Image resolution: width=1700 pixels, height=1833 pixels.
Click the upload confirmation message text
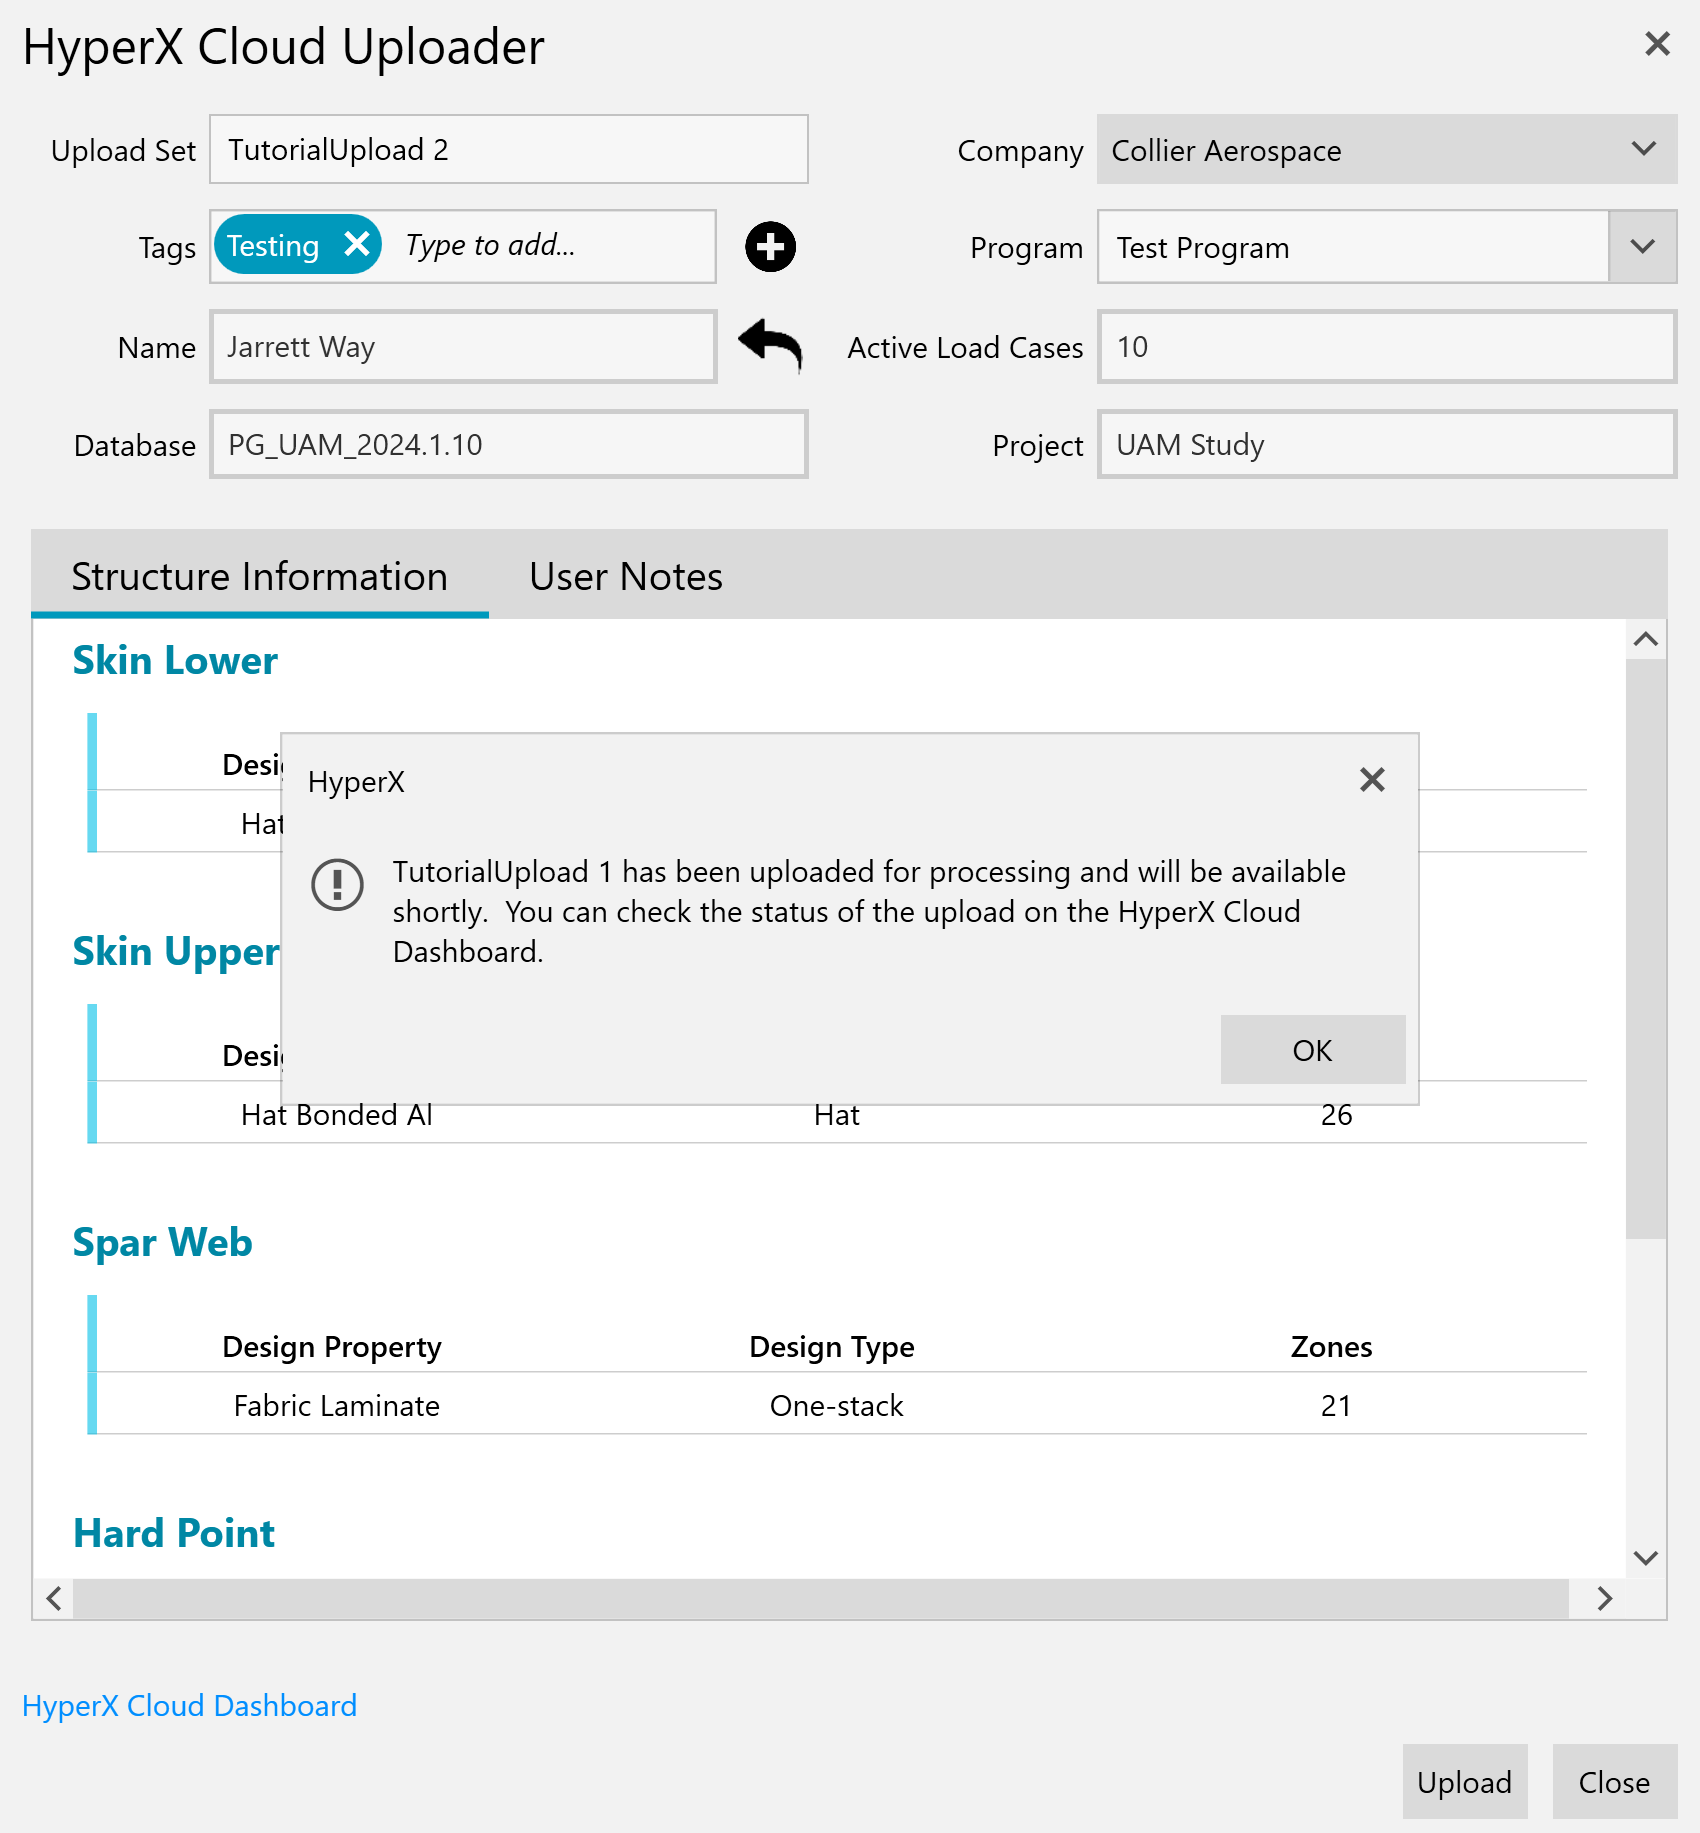869,911
